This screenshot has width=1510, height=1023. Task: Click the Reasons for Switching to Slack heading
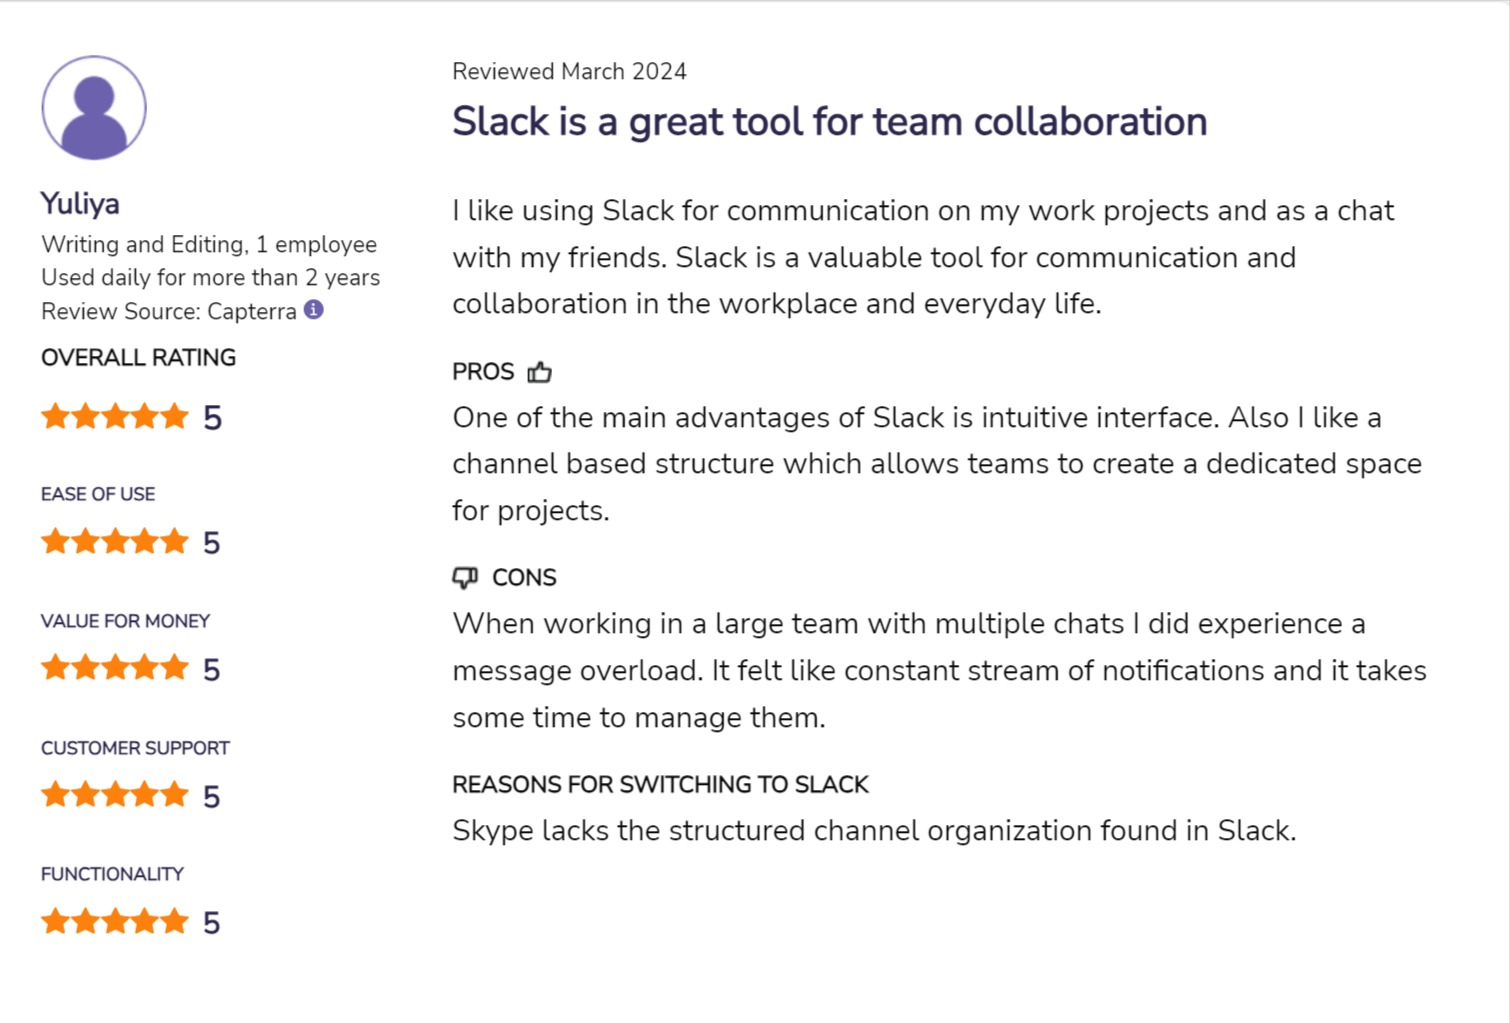coord(660,785)
